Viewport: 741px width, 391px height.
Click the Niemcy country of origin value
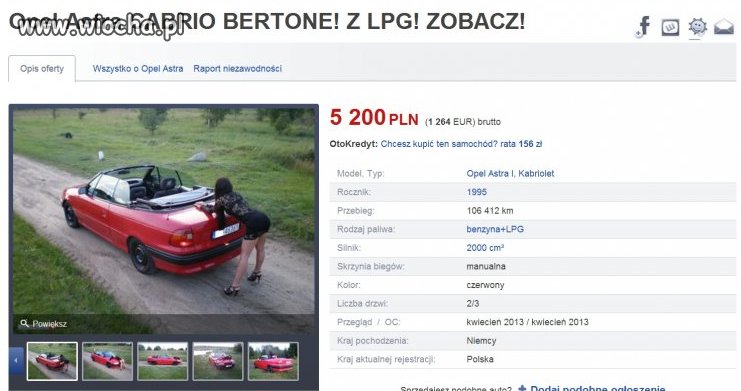(x=481, y=340)
